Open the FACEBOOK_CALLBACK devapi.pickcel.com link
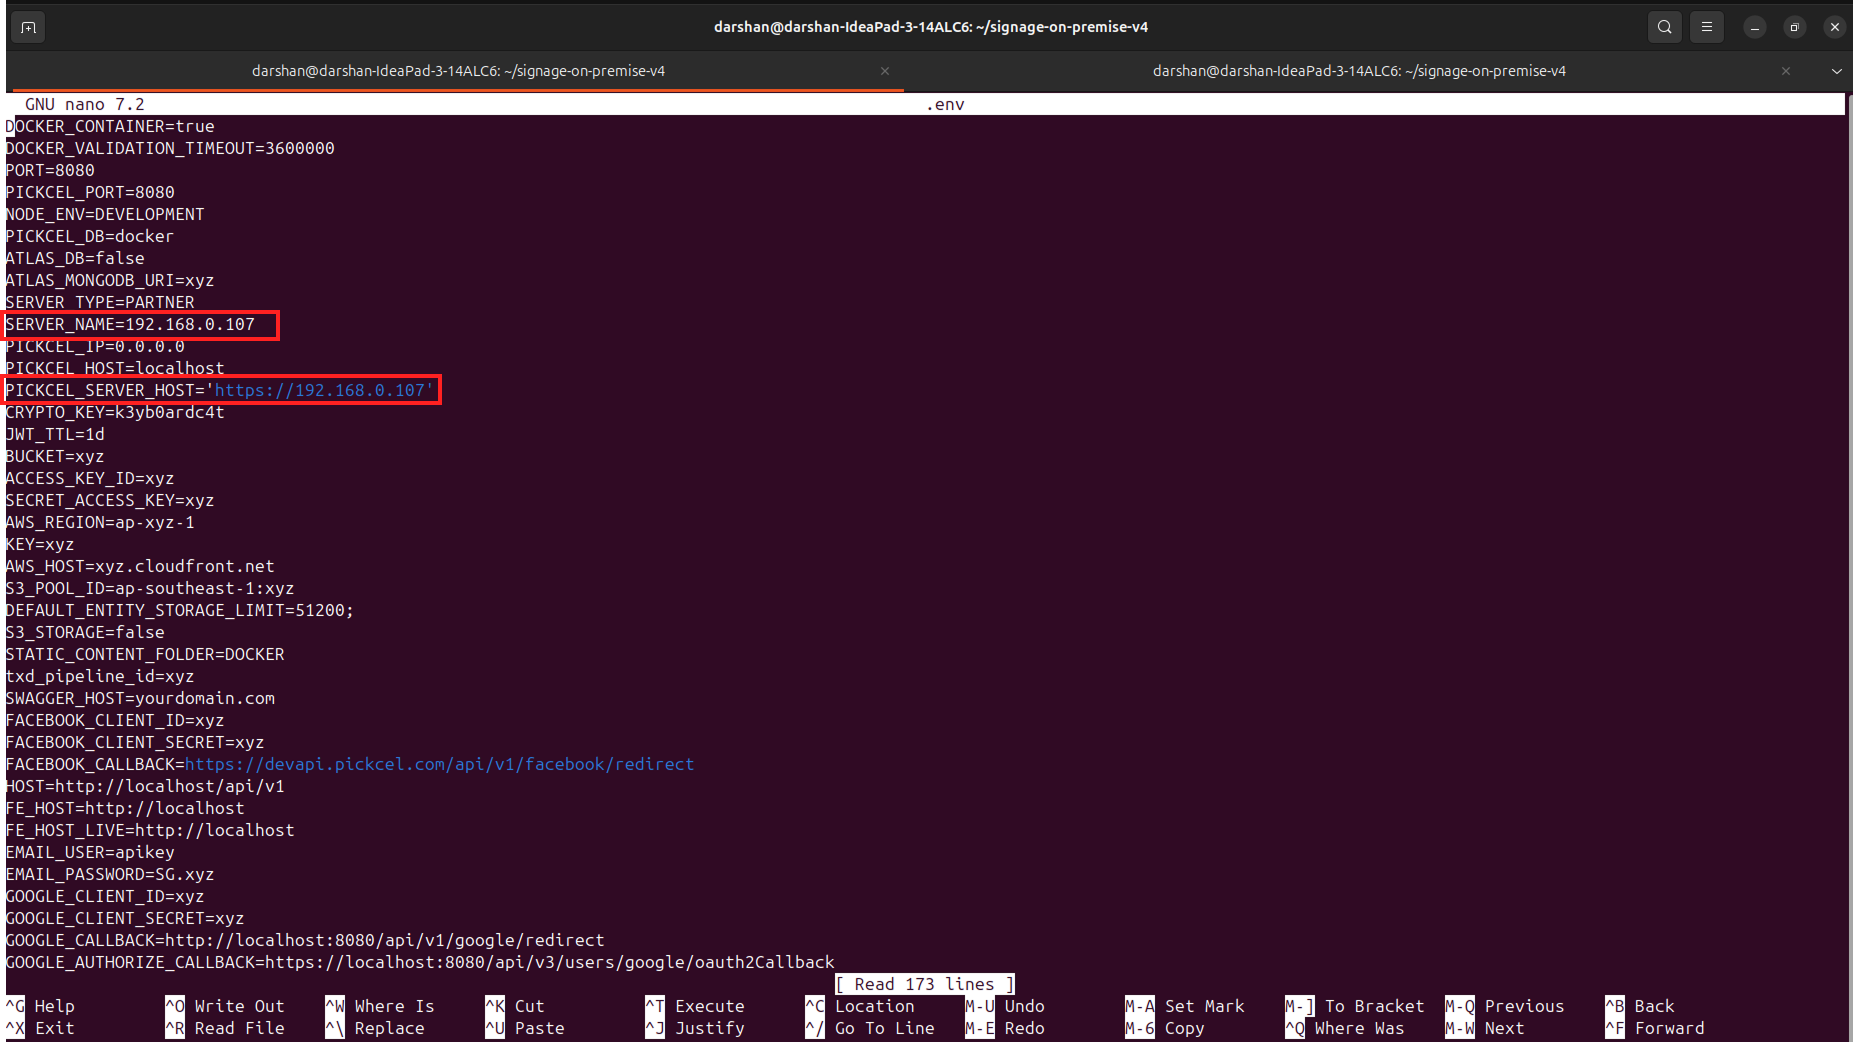The image size is (1853, 1042). (440, 763)
